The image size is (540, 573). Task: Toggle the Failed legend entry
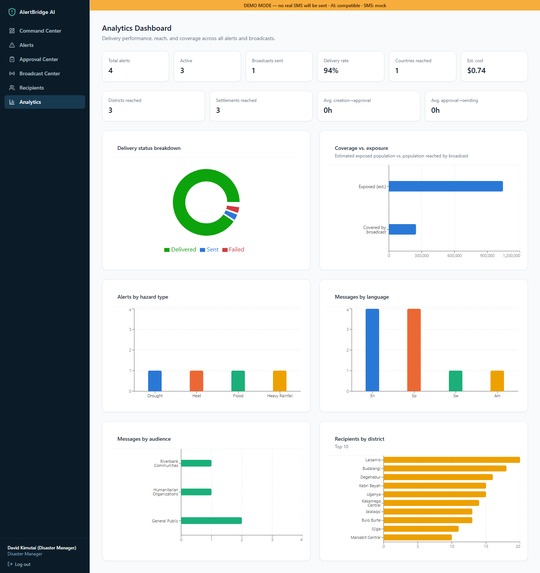pos(233,250)
